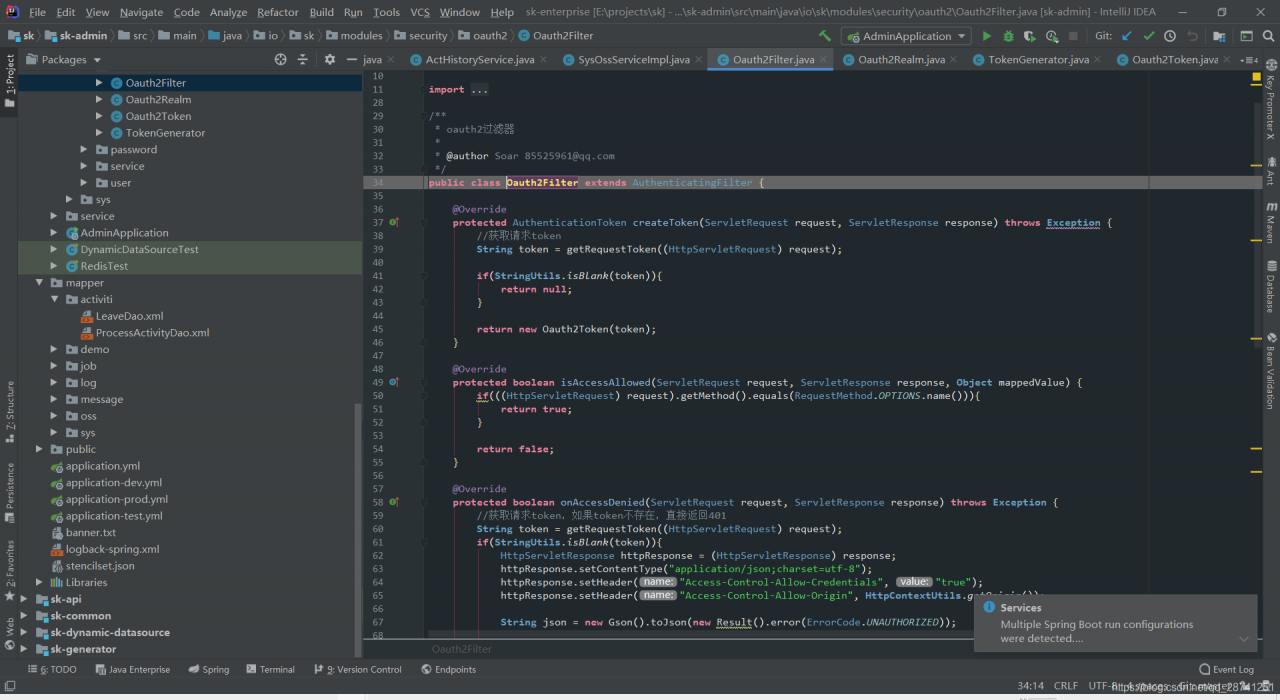
Task: Expand the folded import statements
Action: pos(480,90)
